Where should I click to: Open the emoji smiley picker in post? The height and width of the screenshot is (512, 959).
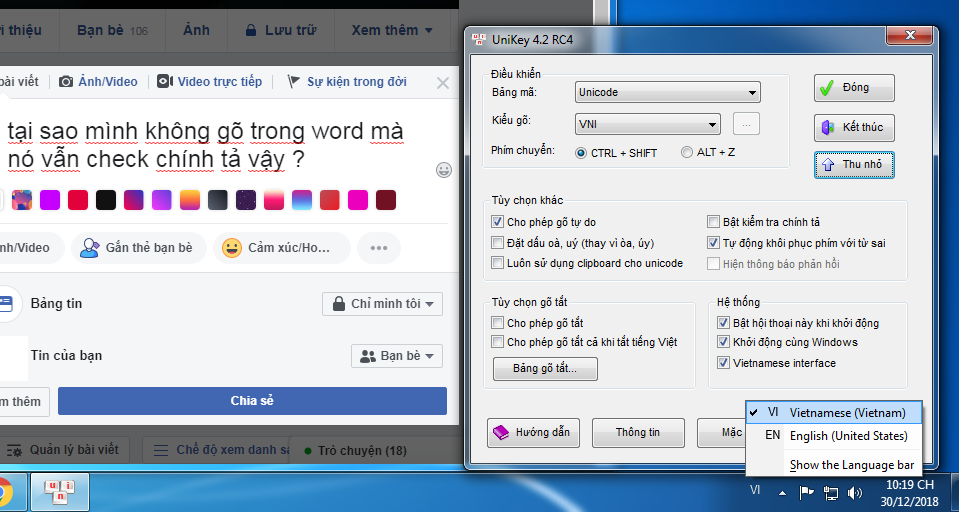coord(444,170)
